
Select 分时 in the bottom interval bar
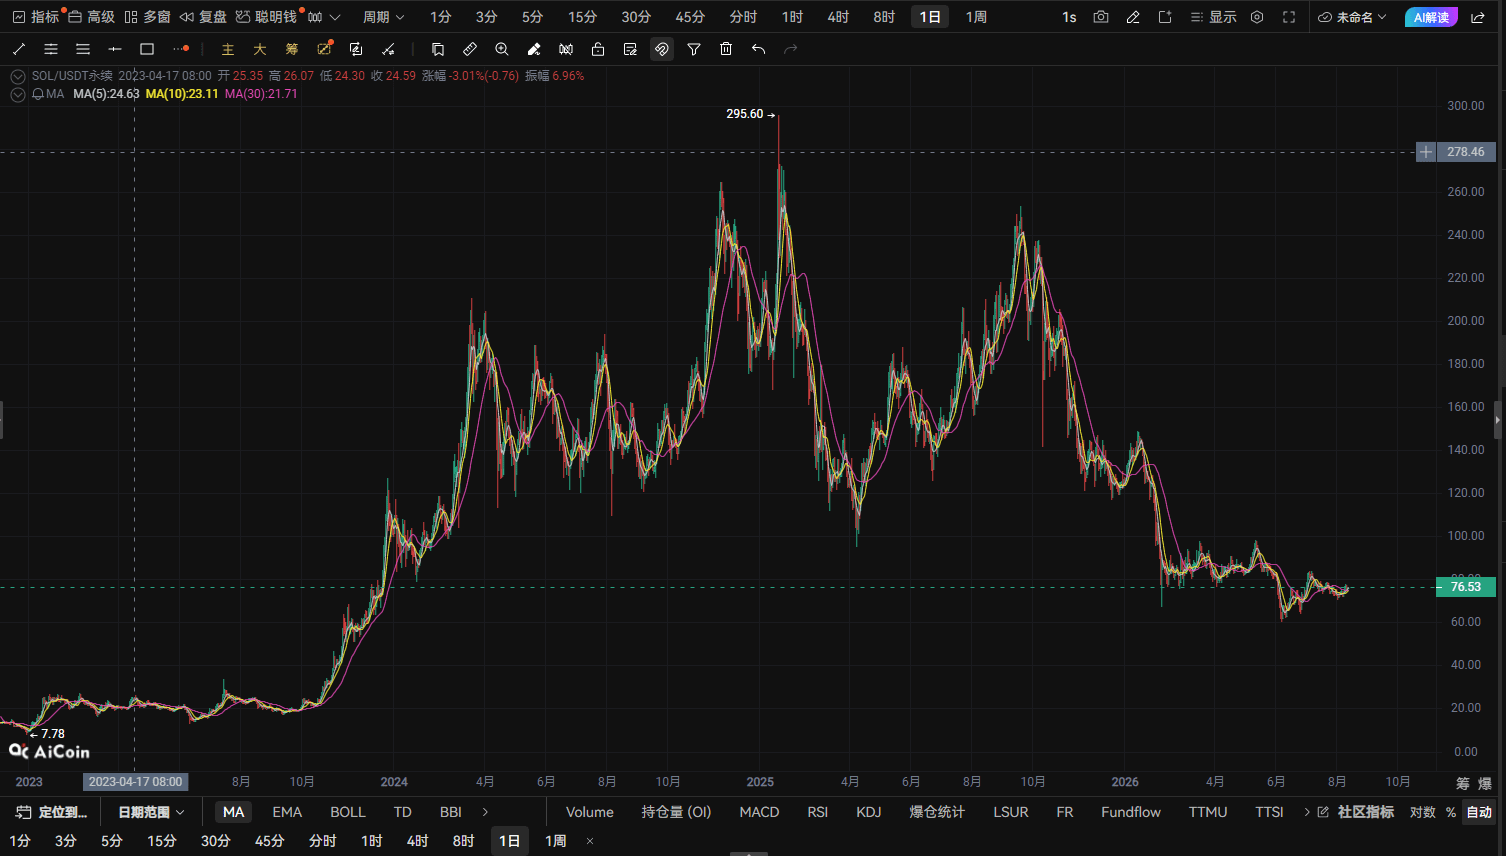coord(322,841)
